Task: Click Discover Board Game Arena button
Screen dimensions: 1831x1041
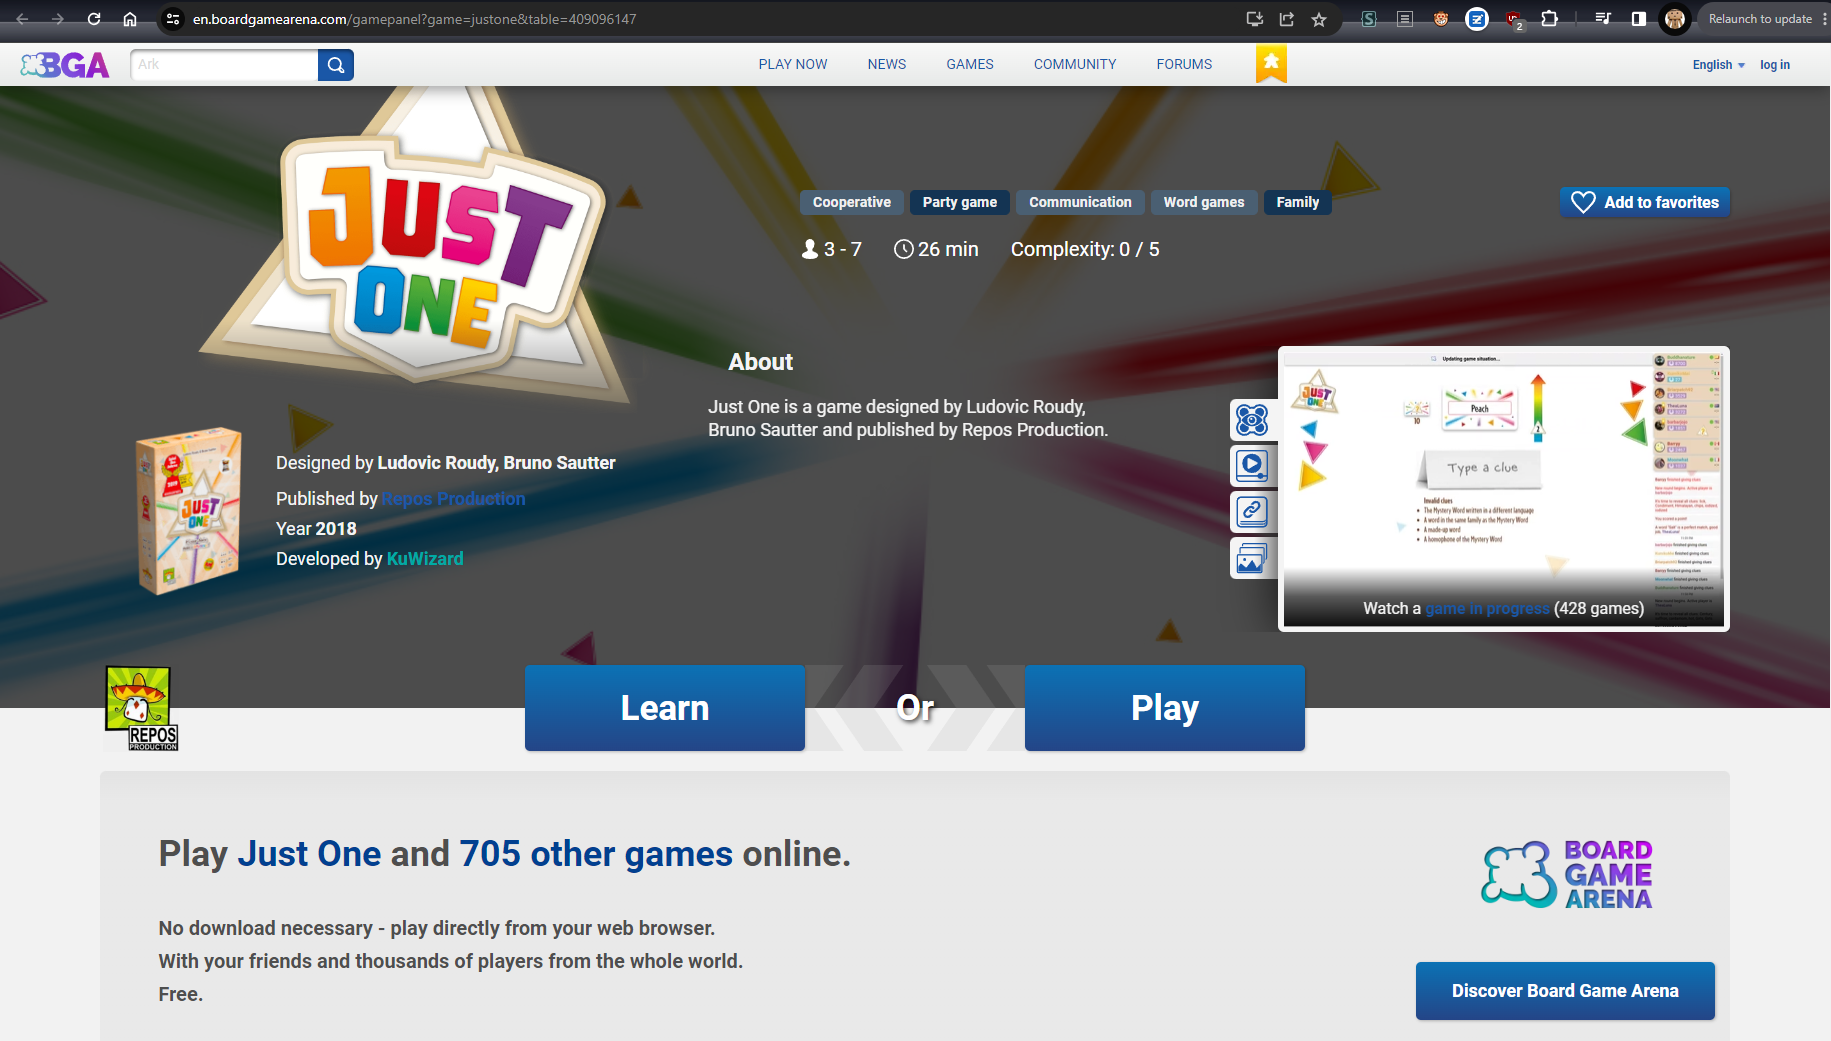Action: tap(1565, 991)
